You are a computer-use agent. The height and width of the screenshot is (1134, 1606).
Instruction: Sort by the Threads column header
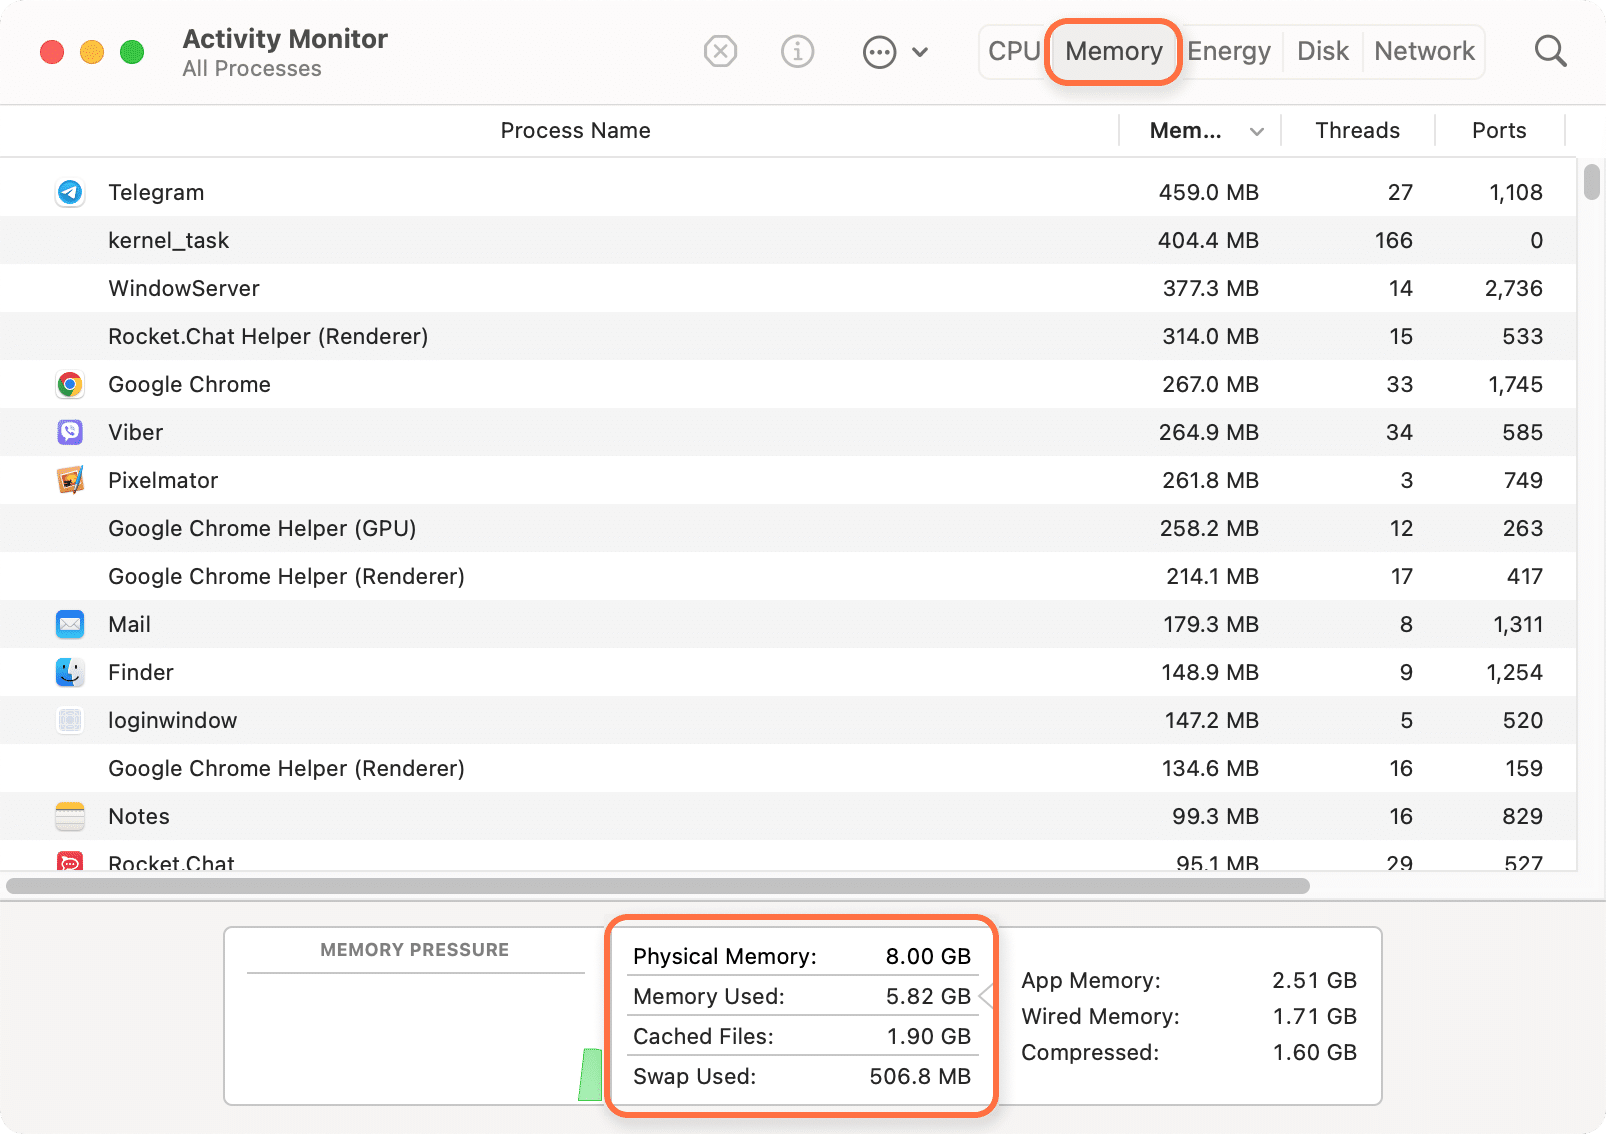(1357, 131)
